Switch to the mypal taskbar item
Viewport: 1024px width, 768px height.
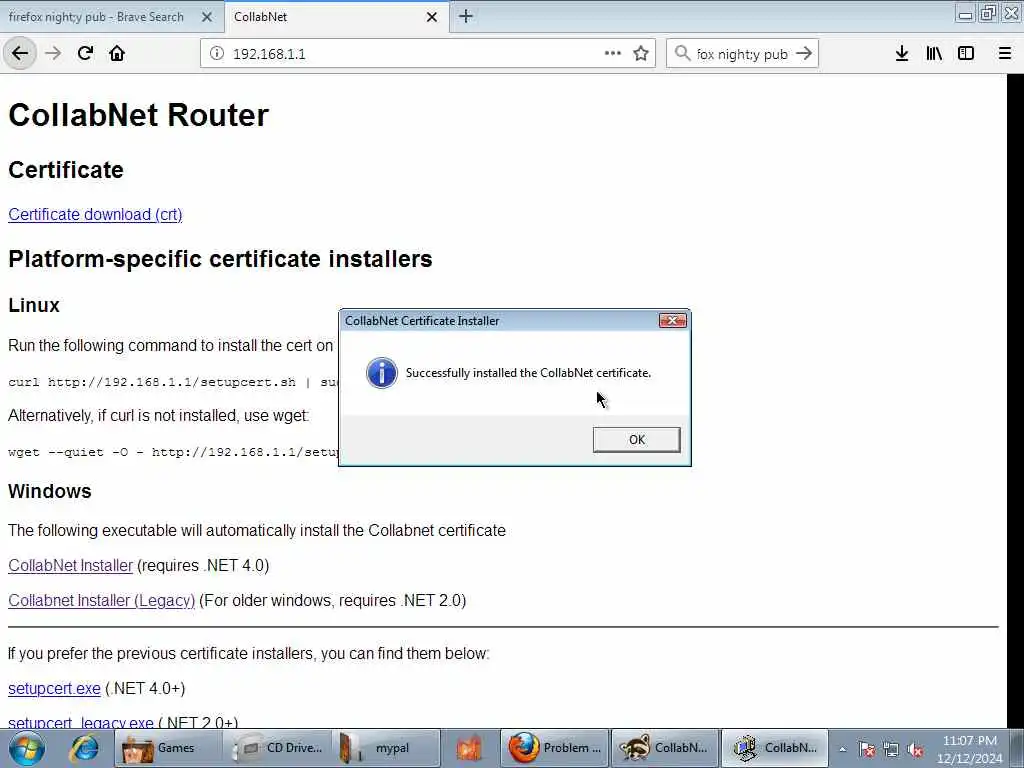point(385,748)
